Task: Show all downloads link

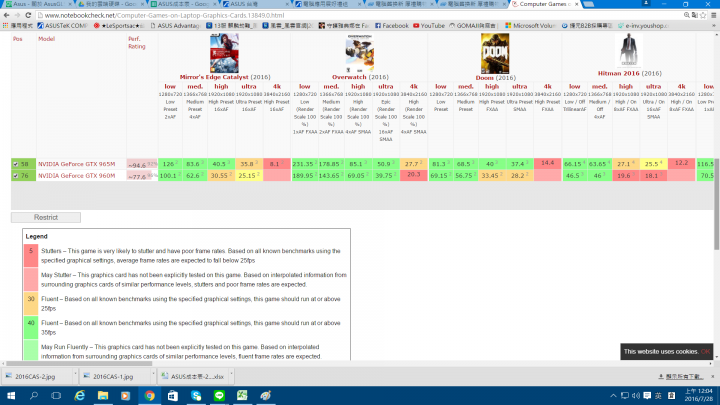Action: pos(681,377)
